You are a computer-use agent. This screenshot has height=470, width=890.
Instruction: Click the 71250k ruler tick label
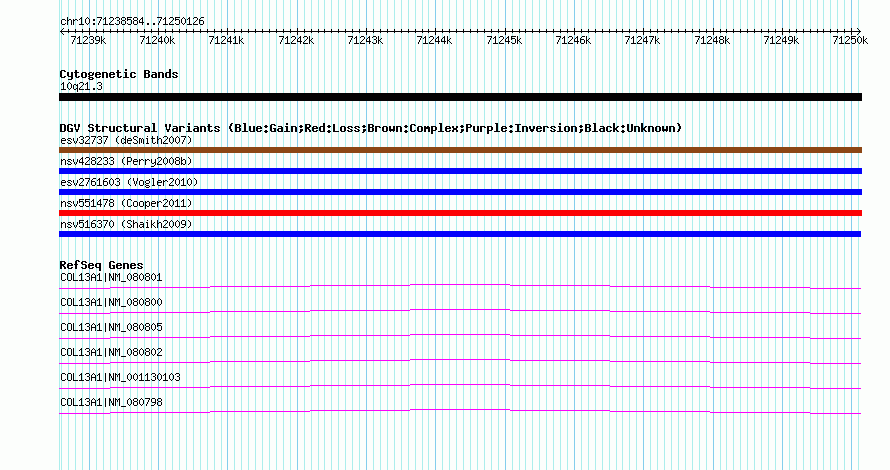pos(850,40)
